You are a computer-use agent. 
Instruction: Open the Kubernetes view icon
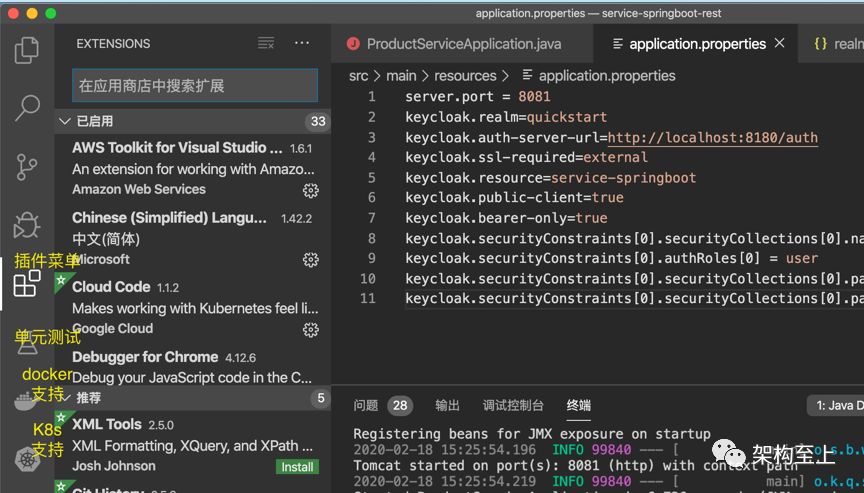pyautogui.click(x=26, y=458)
